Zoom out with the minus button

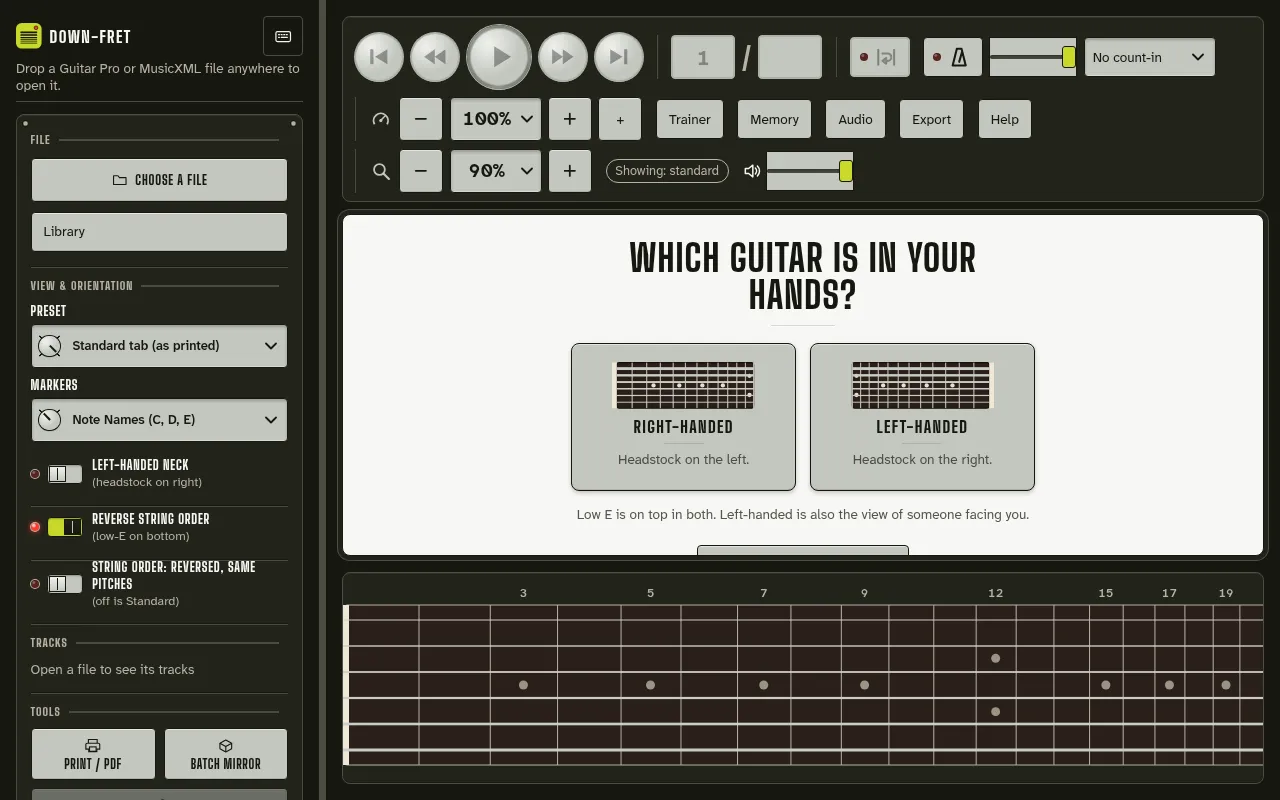421,171
